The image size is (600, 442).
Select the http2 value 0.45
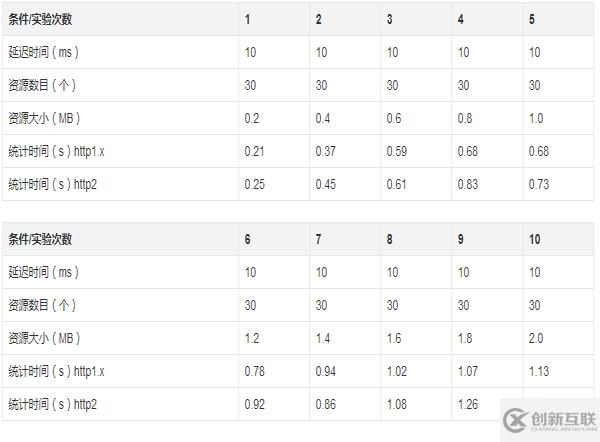click(x=323, y=183)
